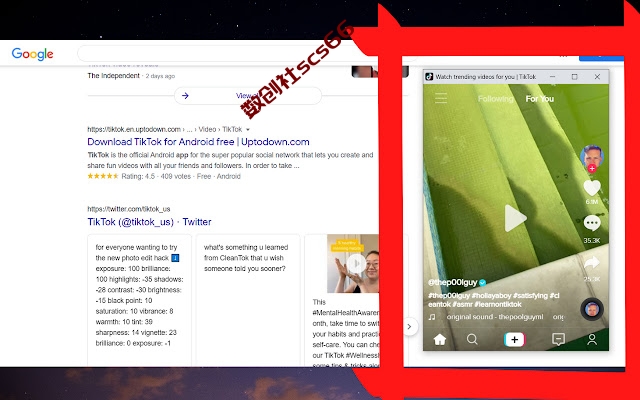This screenshot has height=400, width=640.
Task: Open the creator's profile avatar in TikTok
Action: point(591,156)
